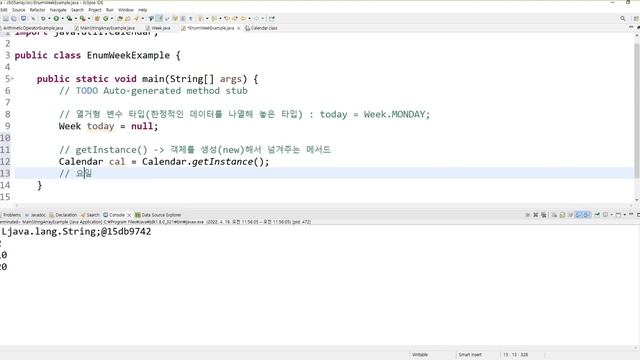Open the Search view tab
Screen dimensions: 640x360
90,215
